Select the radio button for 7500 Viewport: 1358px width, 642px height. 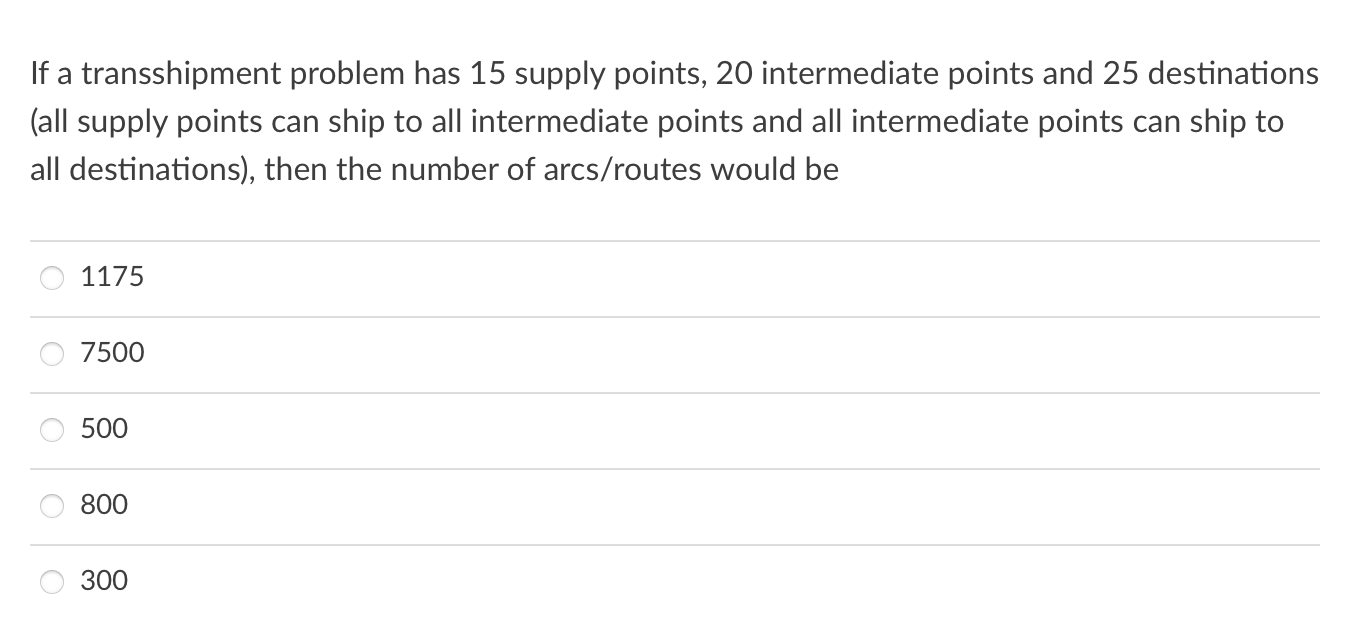(52, 353)
